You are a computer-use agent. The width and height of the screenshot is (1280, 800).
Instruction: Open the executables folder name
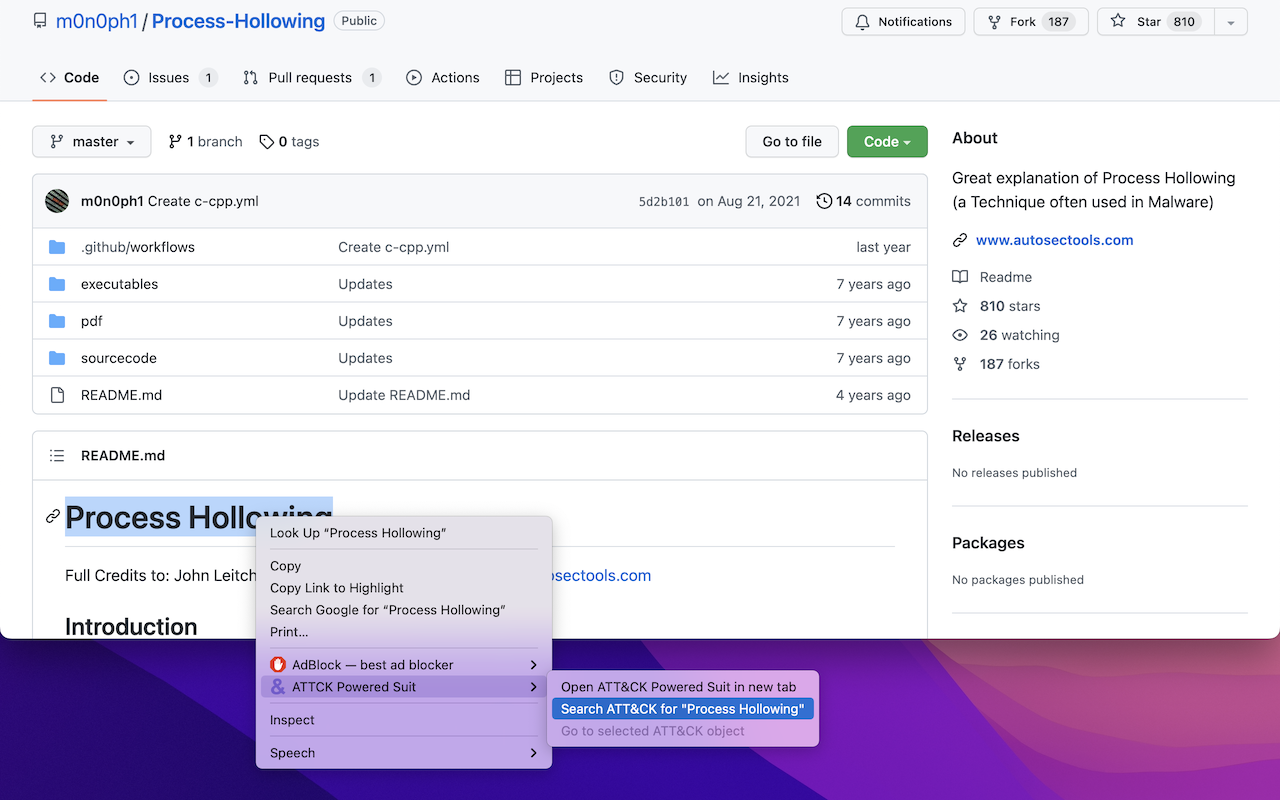119,284
